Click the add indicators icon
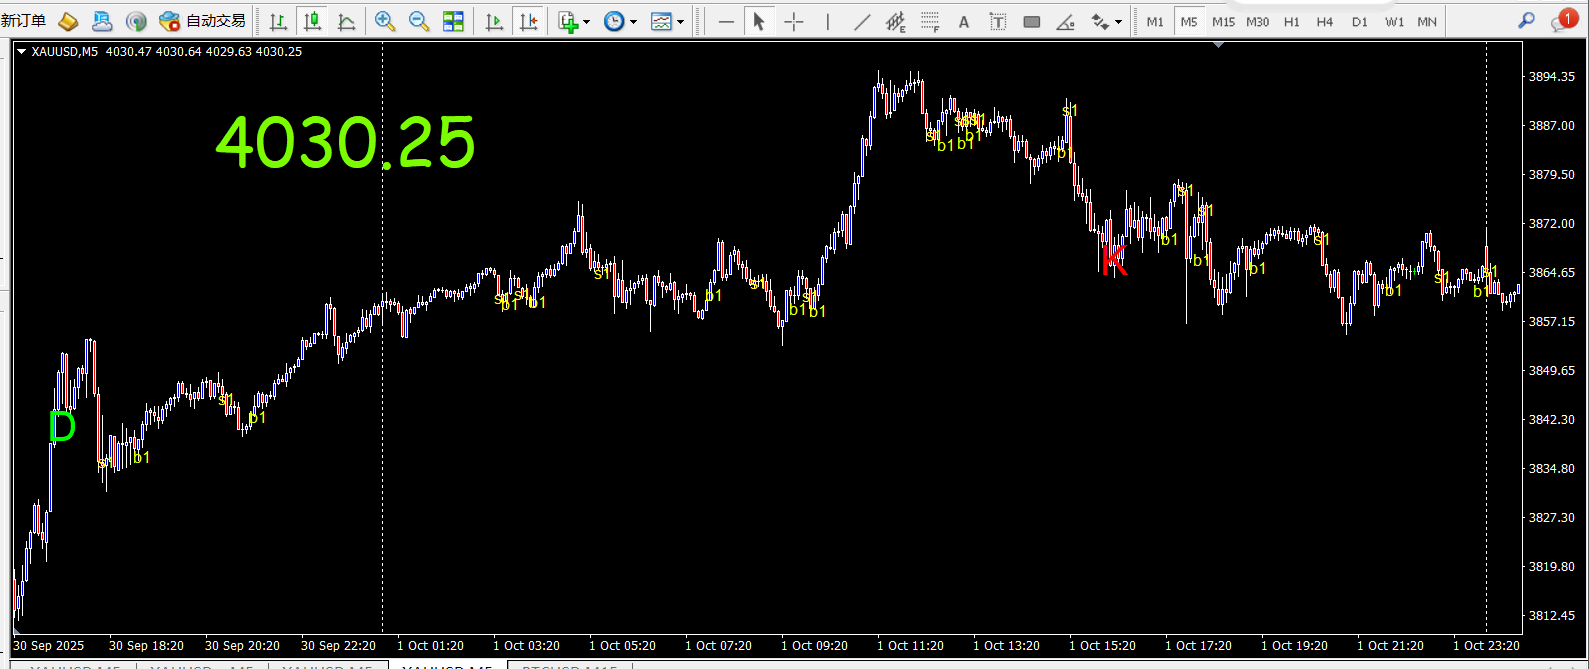This screenshot has height=669, width=1589. (568, 21)
